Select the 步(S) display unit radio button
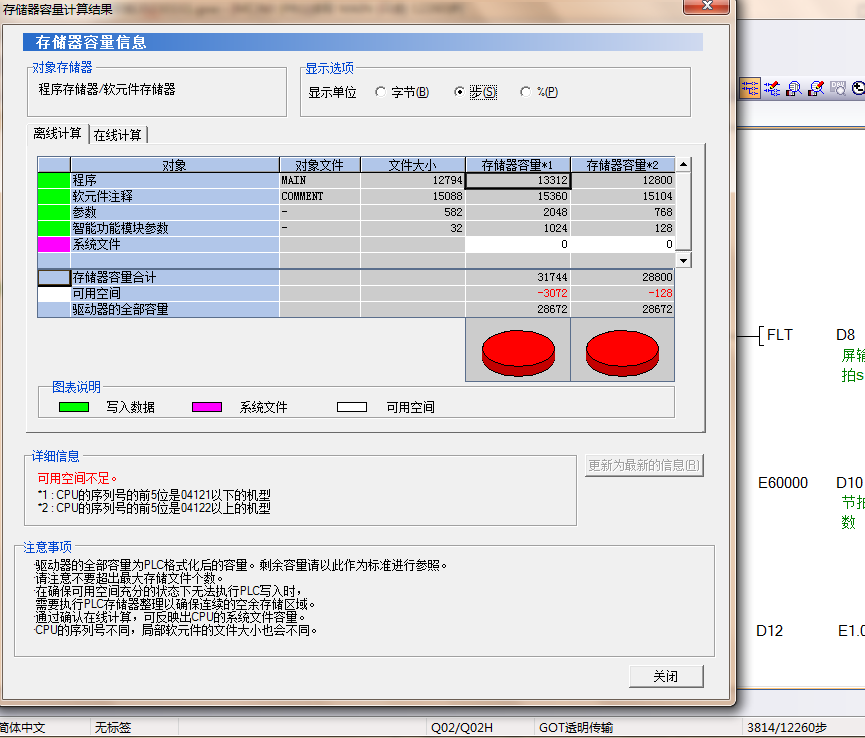Screen dimensions: 865x738 pos(460,92)
